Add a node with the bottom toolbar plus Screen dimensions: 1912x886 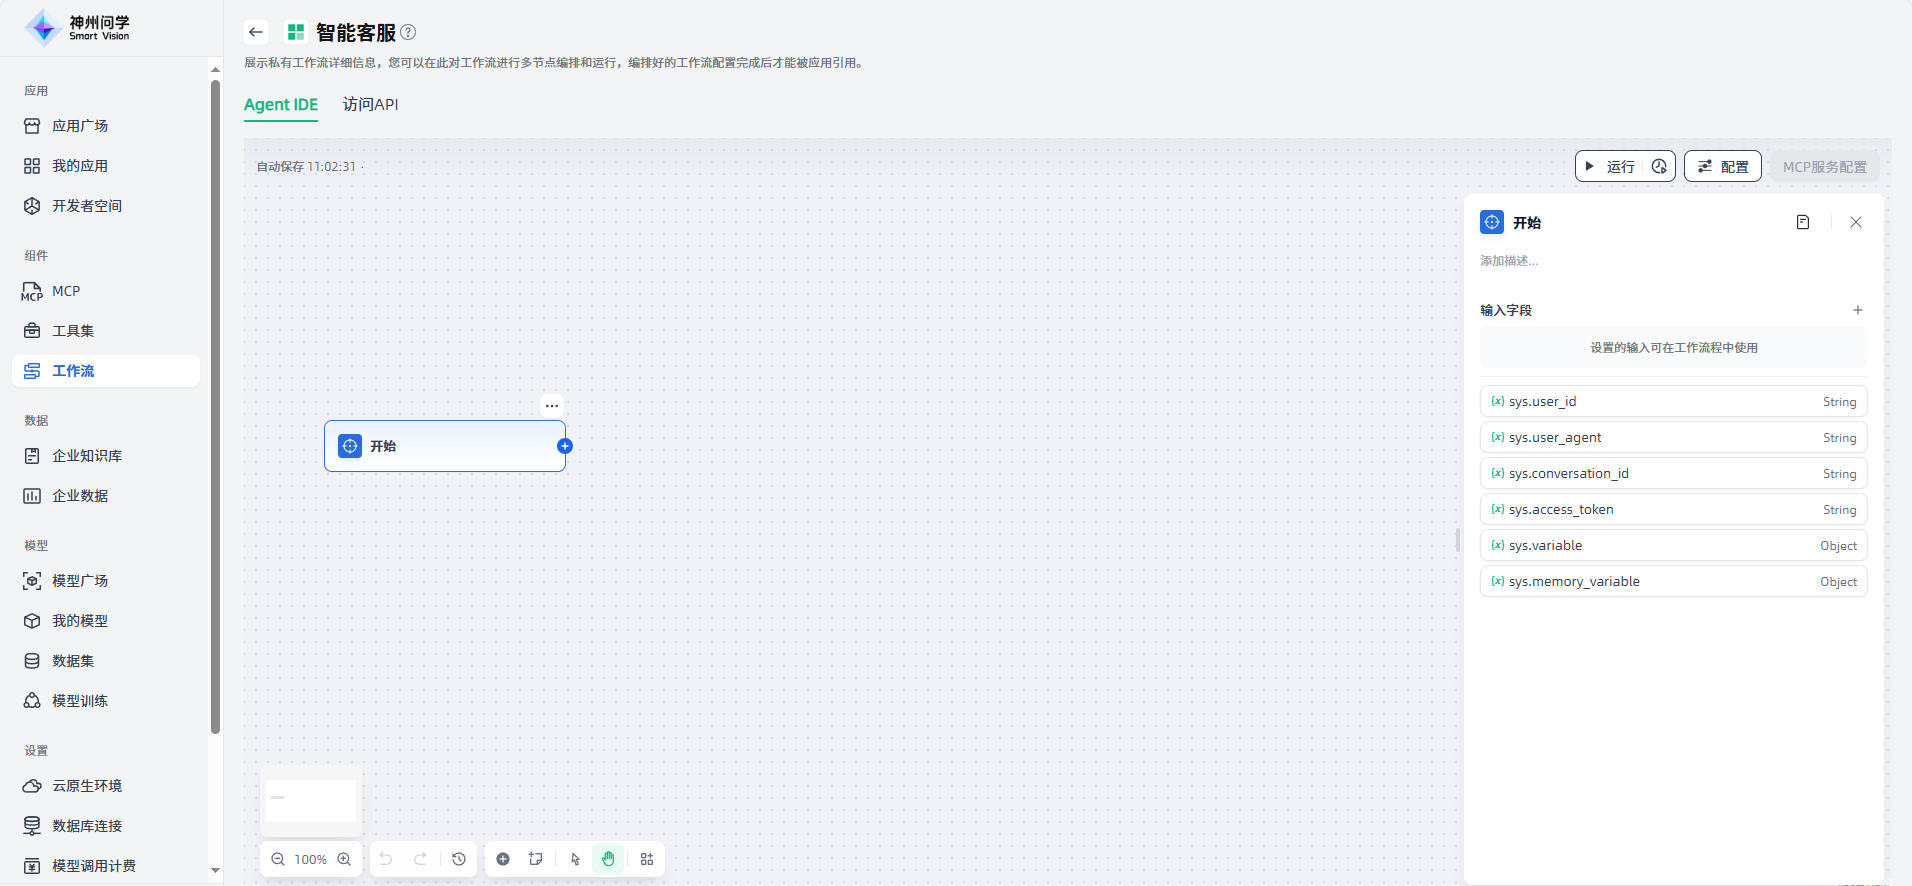pyautogui.click(x=503, y=859)
